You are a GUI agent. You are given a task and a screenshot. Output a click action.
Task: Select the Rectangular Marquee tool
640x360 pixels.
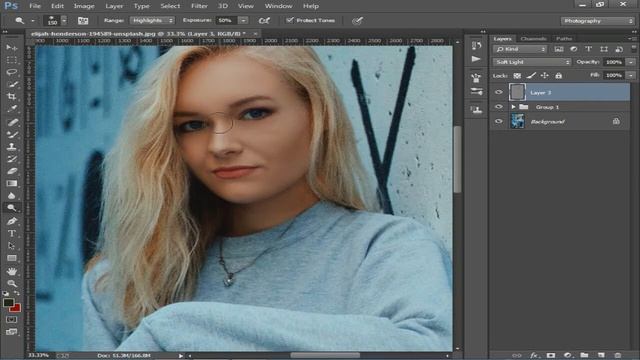(x=11, y=60)
